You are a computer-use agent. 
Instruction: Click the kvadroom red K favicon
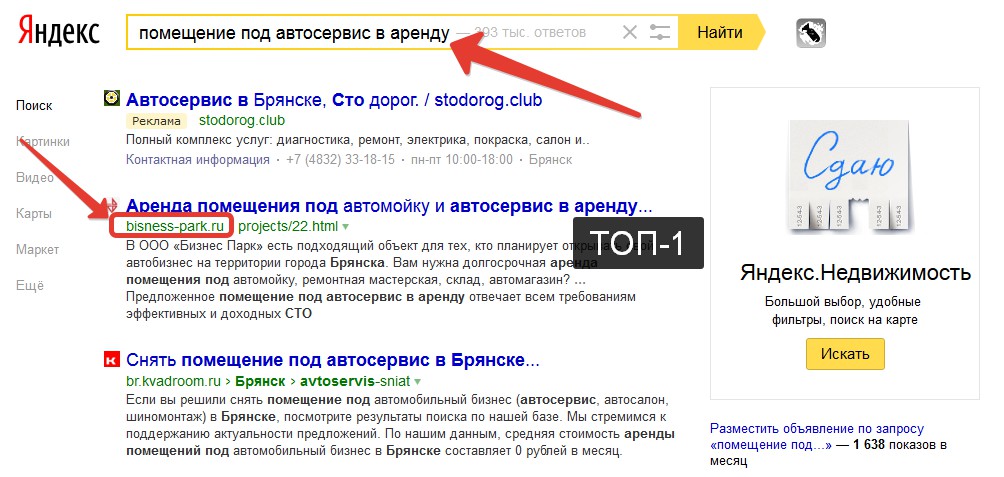click(x=111, y=359)
